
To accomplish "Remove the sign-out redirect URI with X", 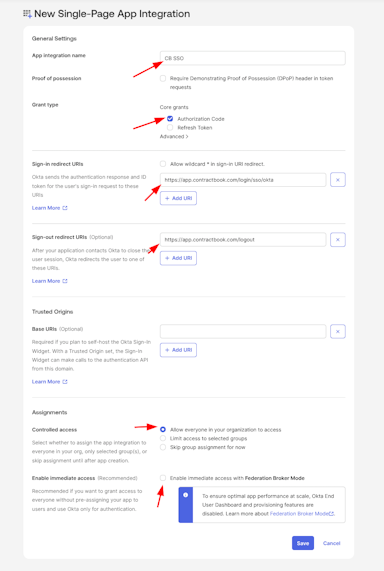I will coord(338,240).
